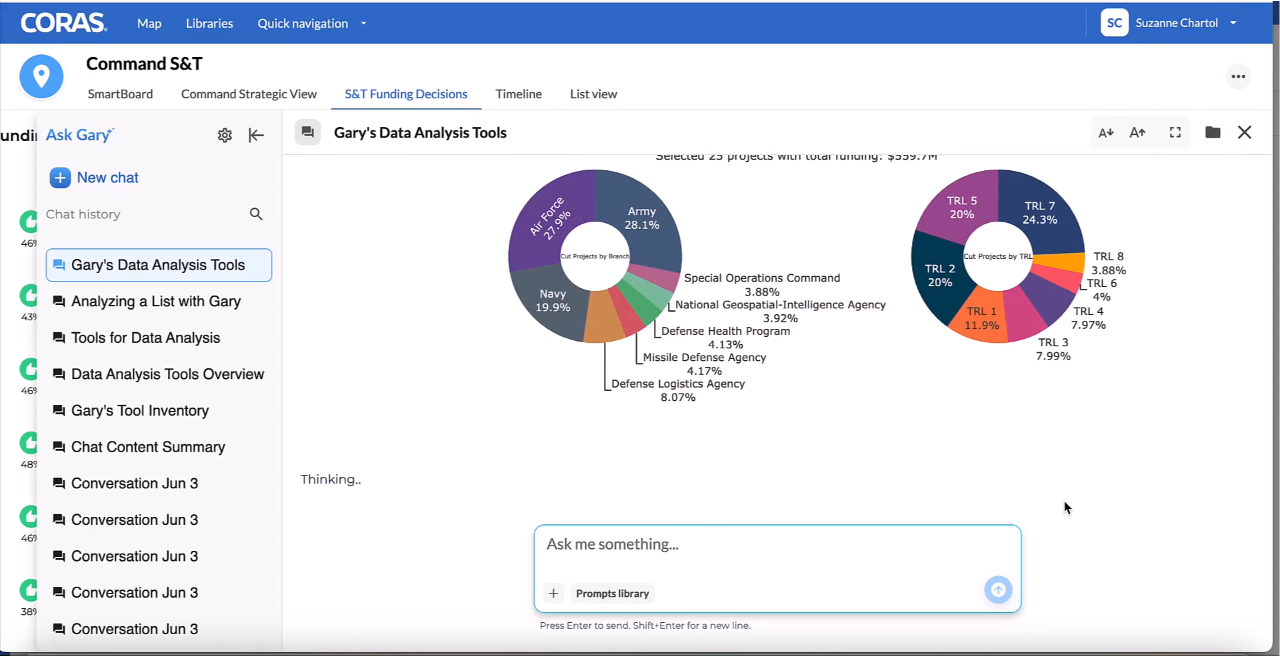Switch to Command Strategic View tab
Viewport: 1280px width, 656px height.
[249, 94]
